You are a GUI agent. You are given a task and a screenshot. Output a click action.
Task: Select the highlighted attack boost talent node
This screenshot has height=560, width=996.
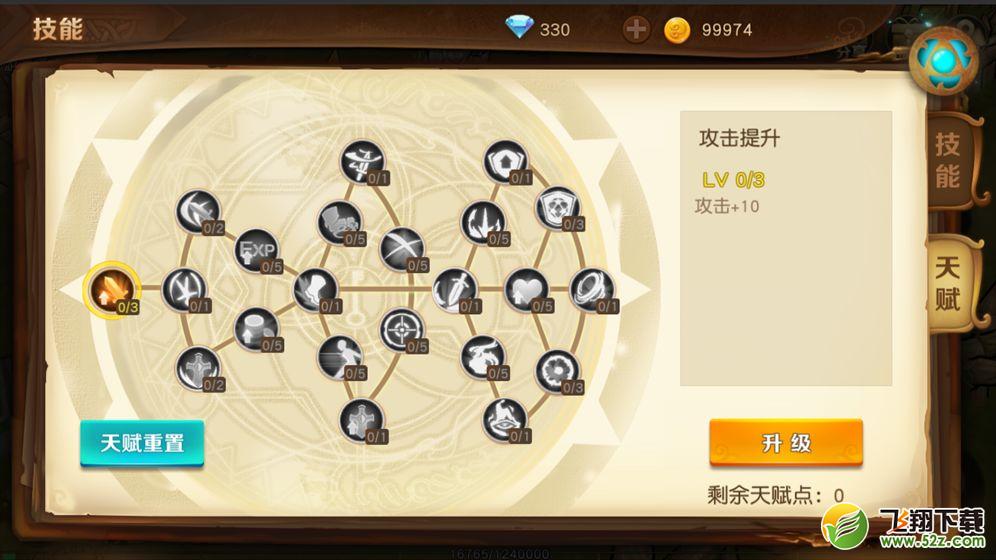point(112,290)
